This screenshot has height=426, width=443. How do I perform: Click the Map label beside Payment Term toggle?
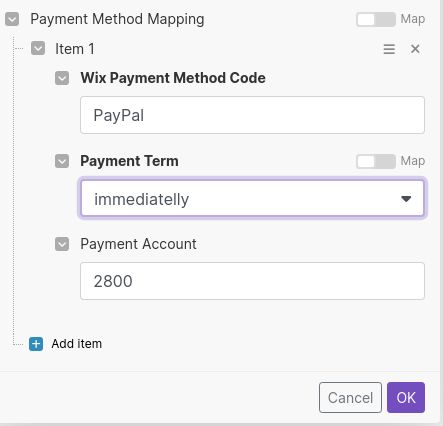tap(413, 161)
